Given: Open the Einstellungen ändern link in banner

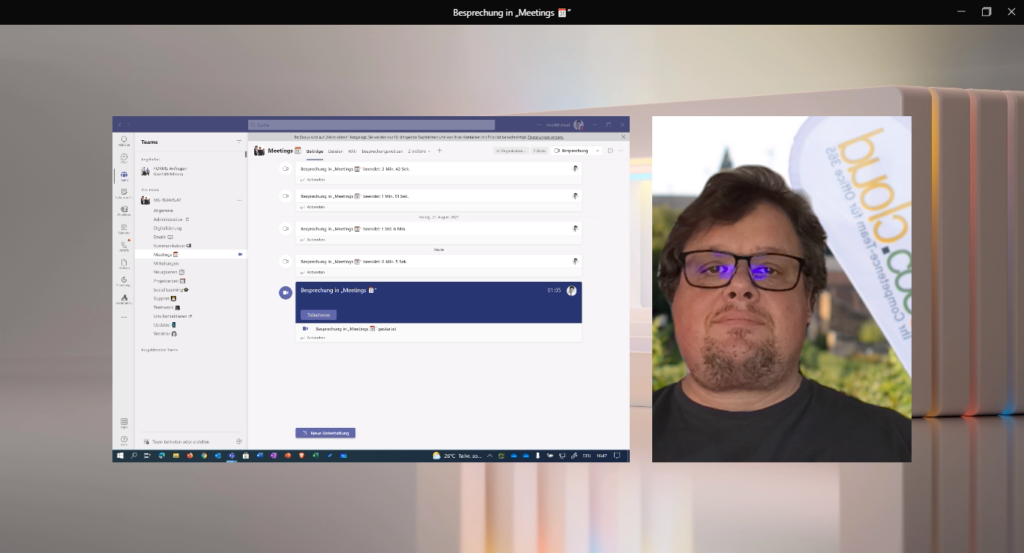Looking at the screenshot, I should 546,137.
